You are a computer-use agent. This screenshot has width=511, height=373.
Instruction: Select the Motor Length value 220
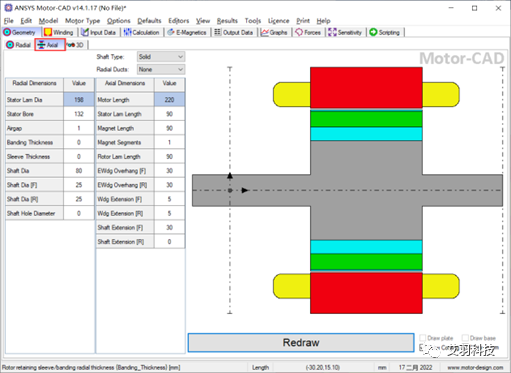tap(169, 100)
